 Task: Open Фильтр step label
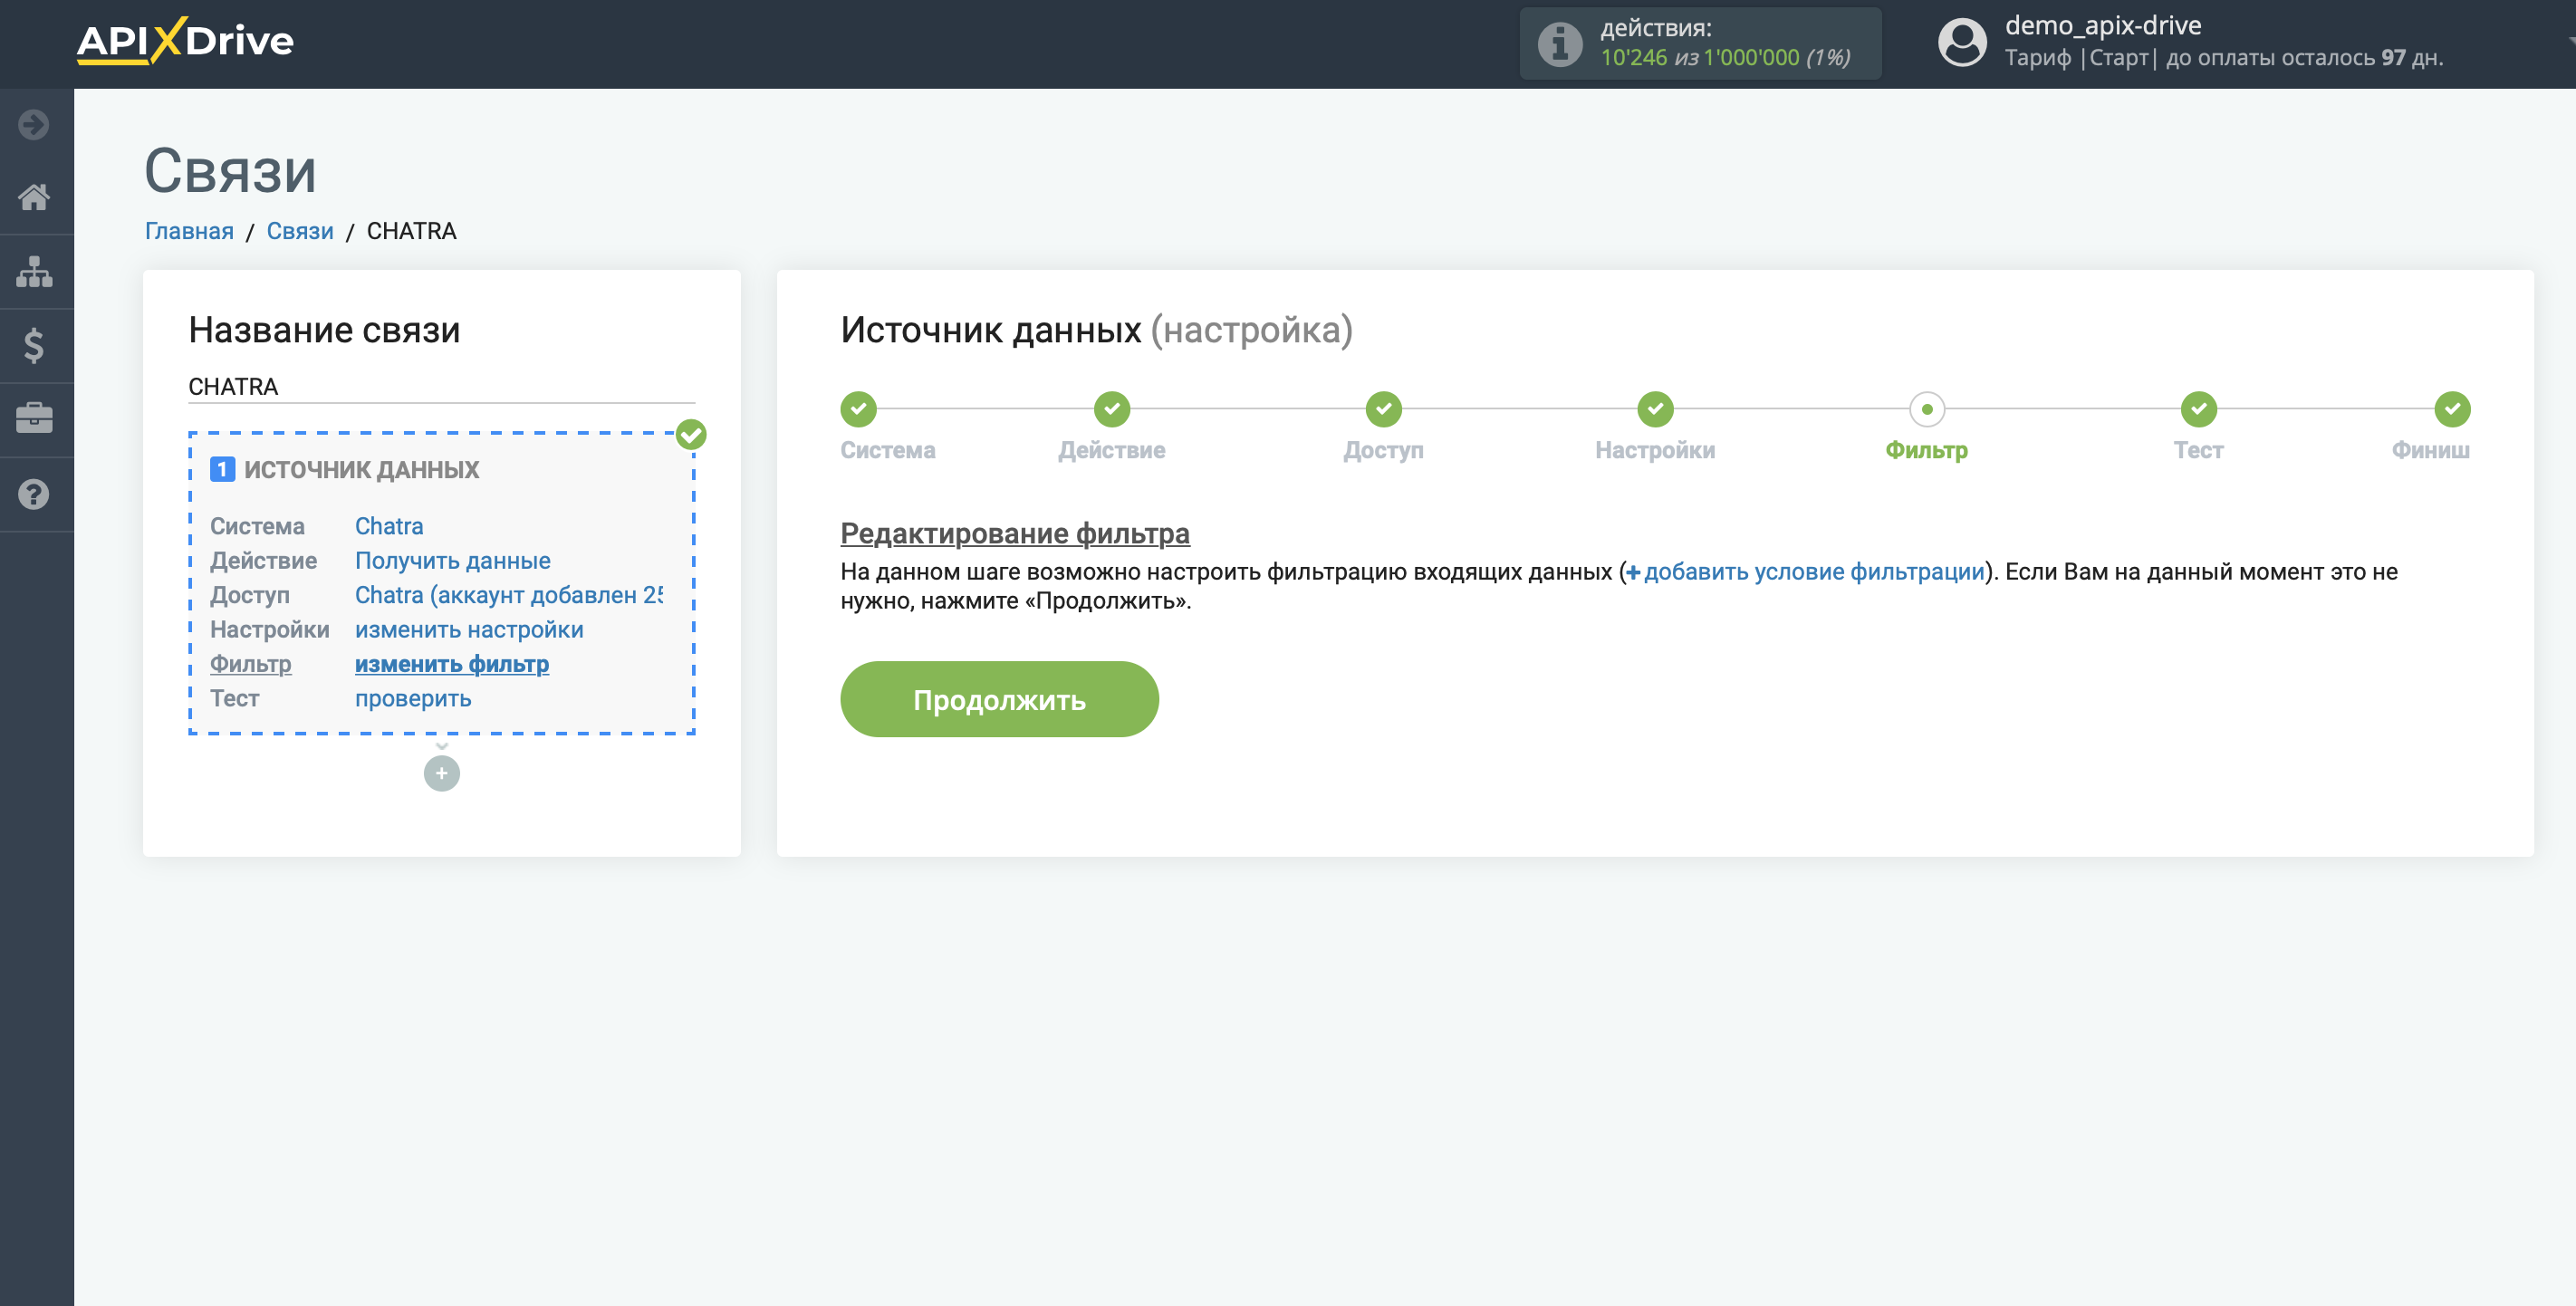point(1926,450)
